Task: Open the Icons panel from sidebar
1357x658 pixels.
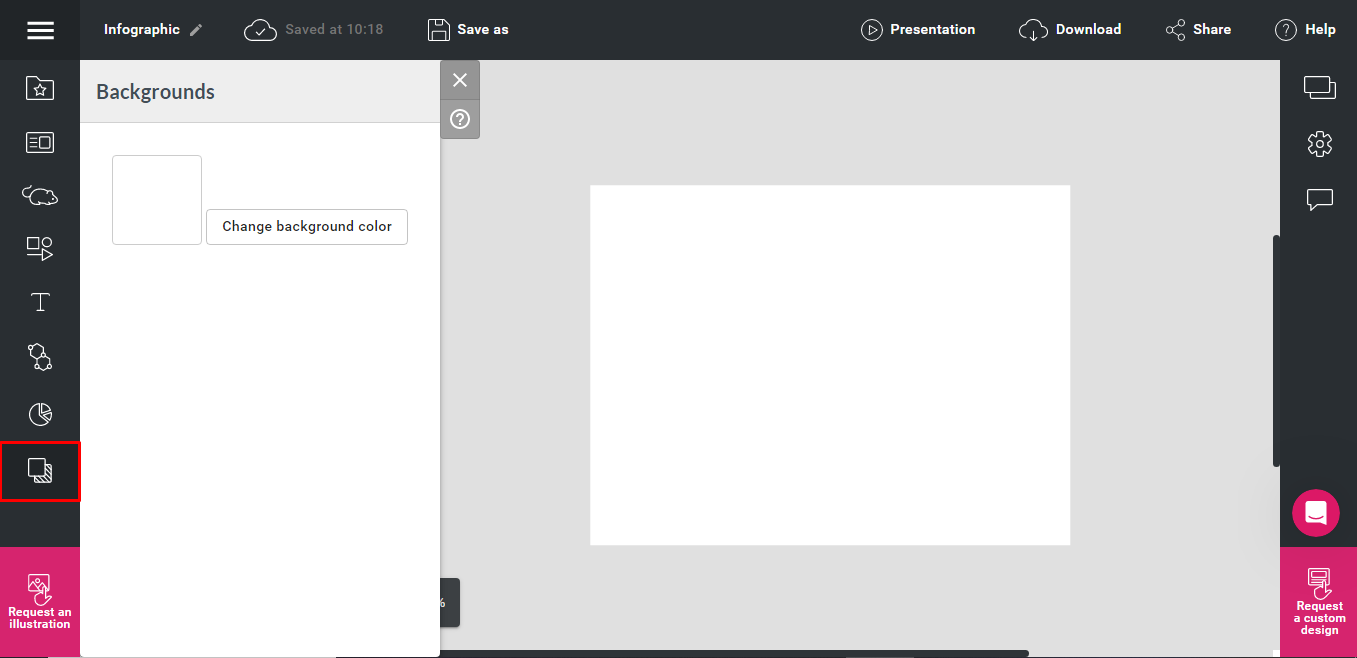Action: (x=40, y=357)
